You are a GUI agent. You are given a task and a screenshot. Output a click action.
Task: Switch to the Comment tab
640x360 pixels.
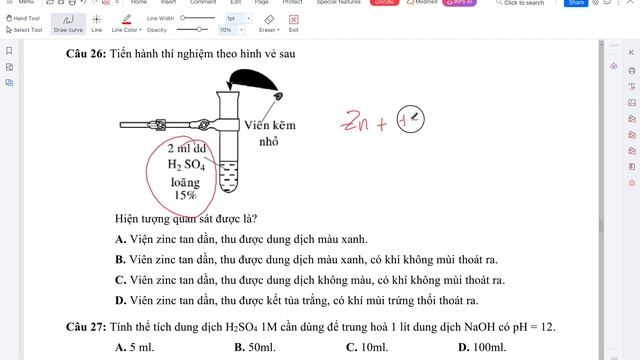(x=203, y=2)
